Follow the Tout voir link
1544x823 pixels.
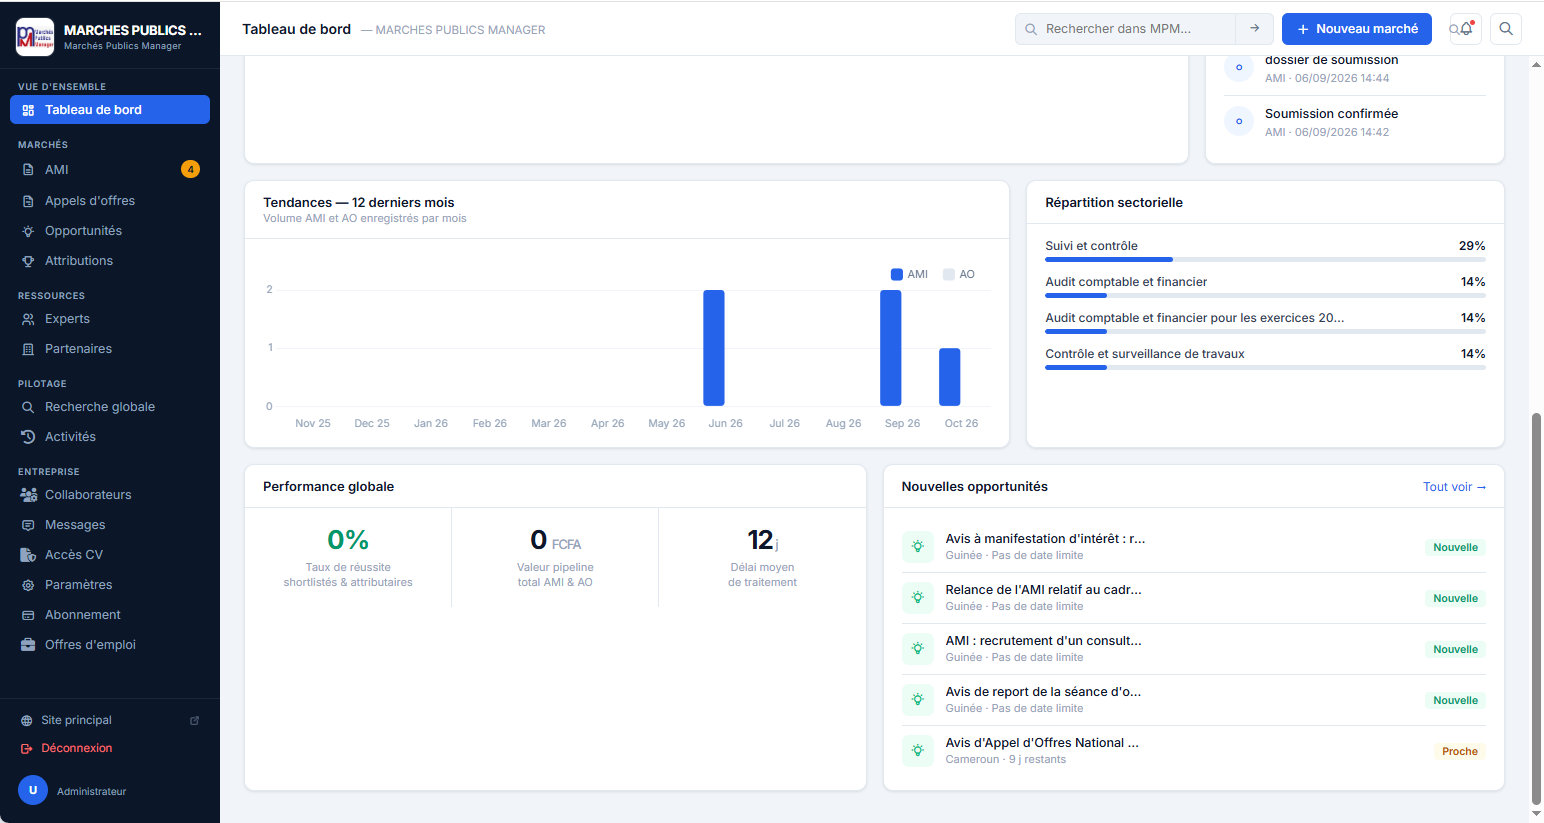(1454, 487)
